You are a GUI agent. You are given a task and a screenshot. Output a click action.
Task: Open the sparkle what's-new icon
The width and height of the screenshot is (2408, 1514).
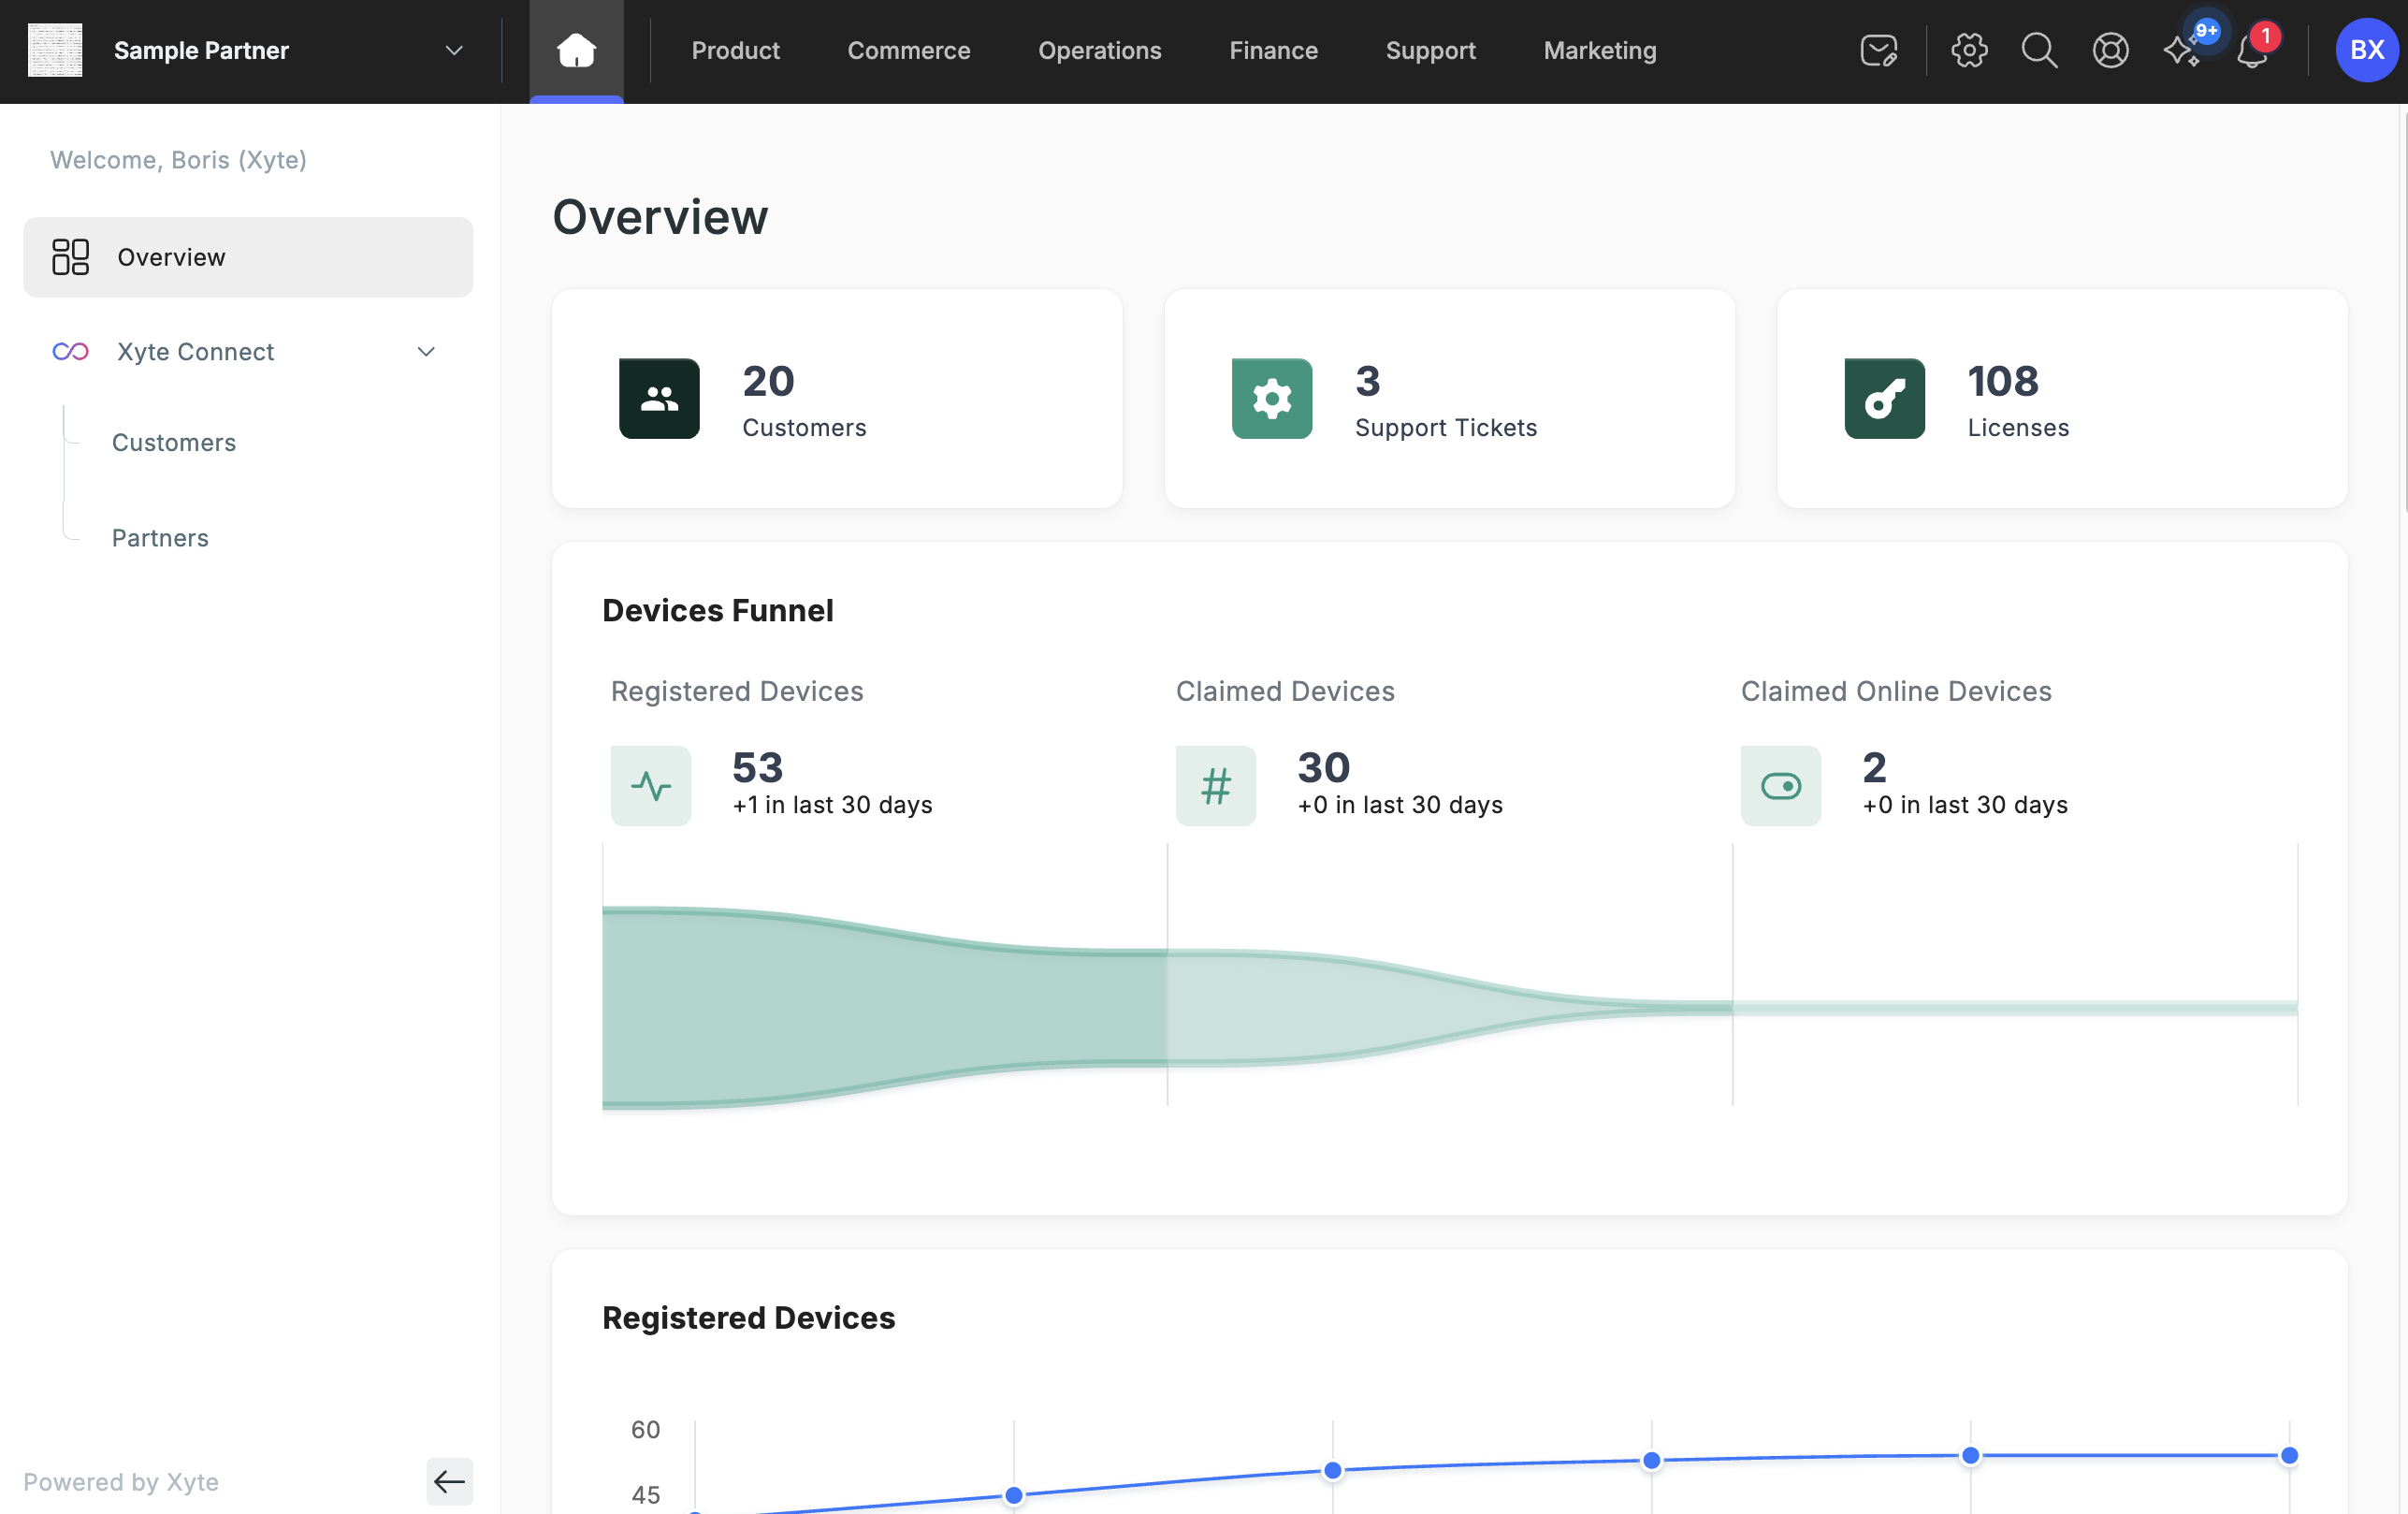[x=2182, y=50]
